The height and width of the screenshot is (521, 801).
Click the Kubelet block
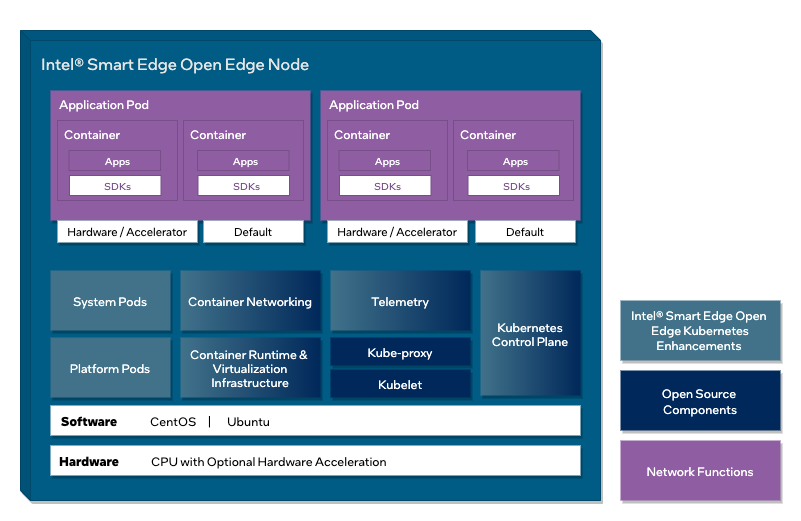click(x=400, y=385)
